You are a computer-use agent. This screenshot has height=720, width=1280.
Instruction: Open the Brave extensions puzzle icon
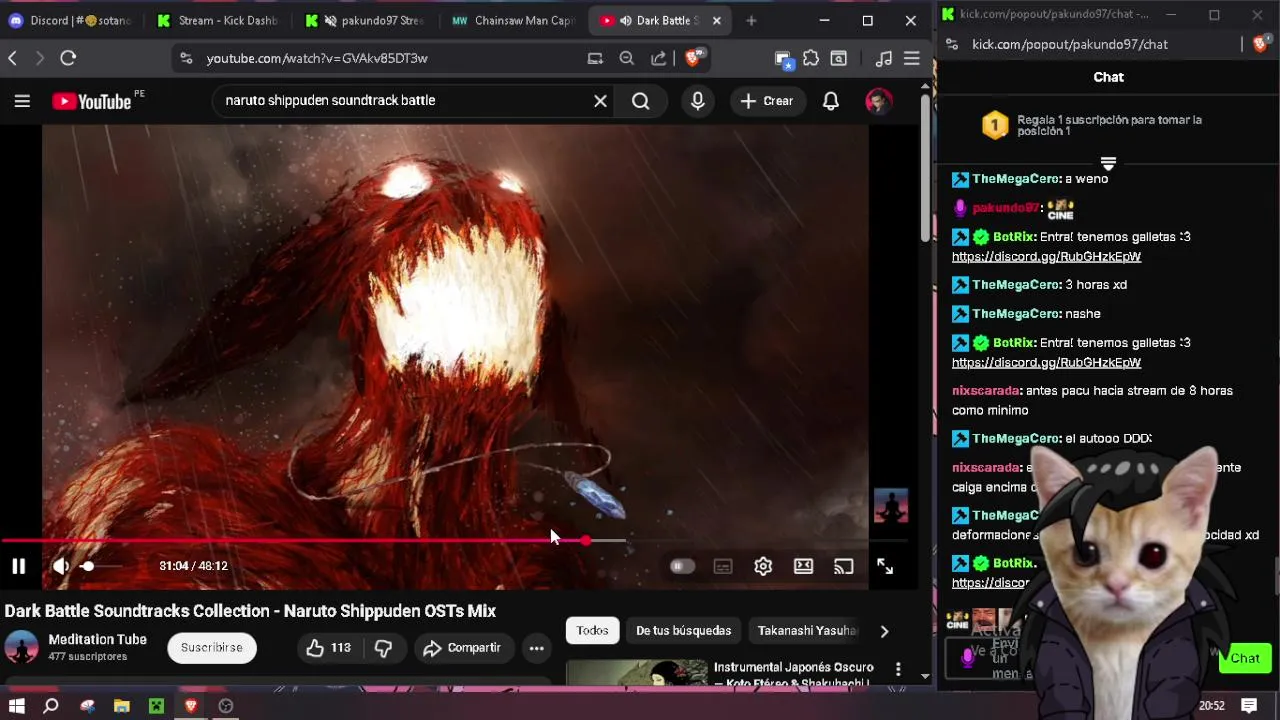[x=811, y=59]
